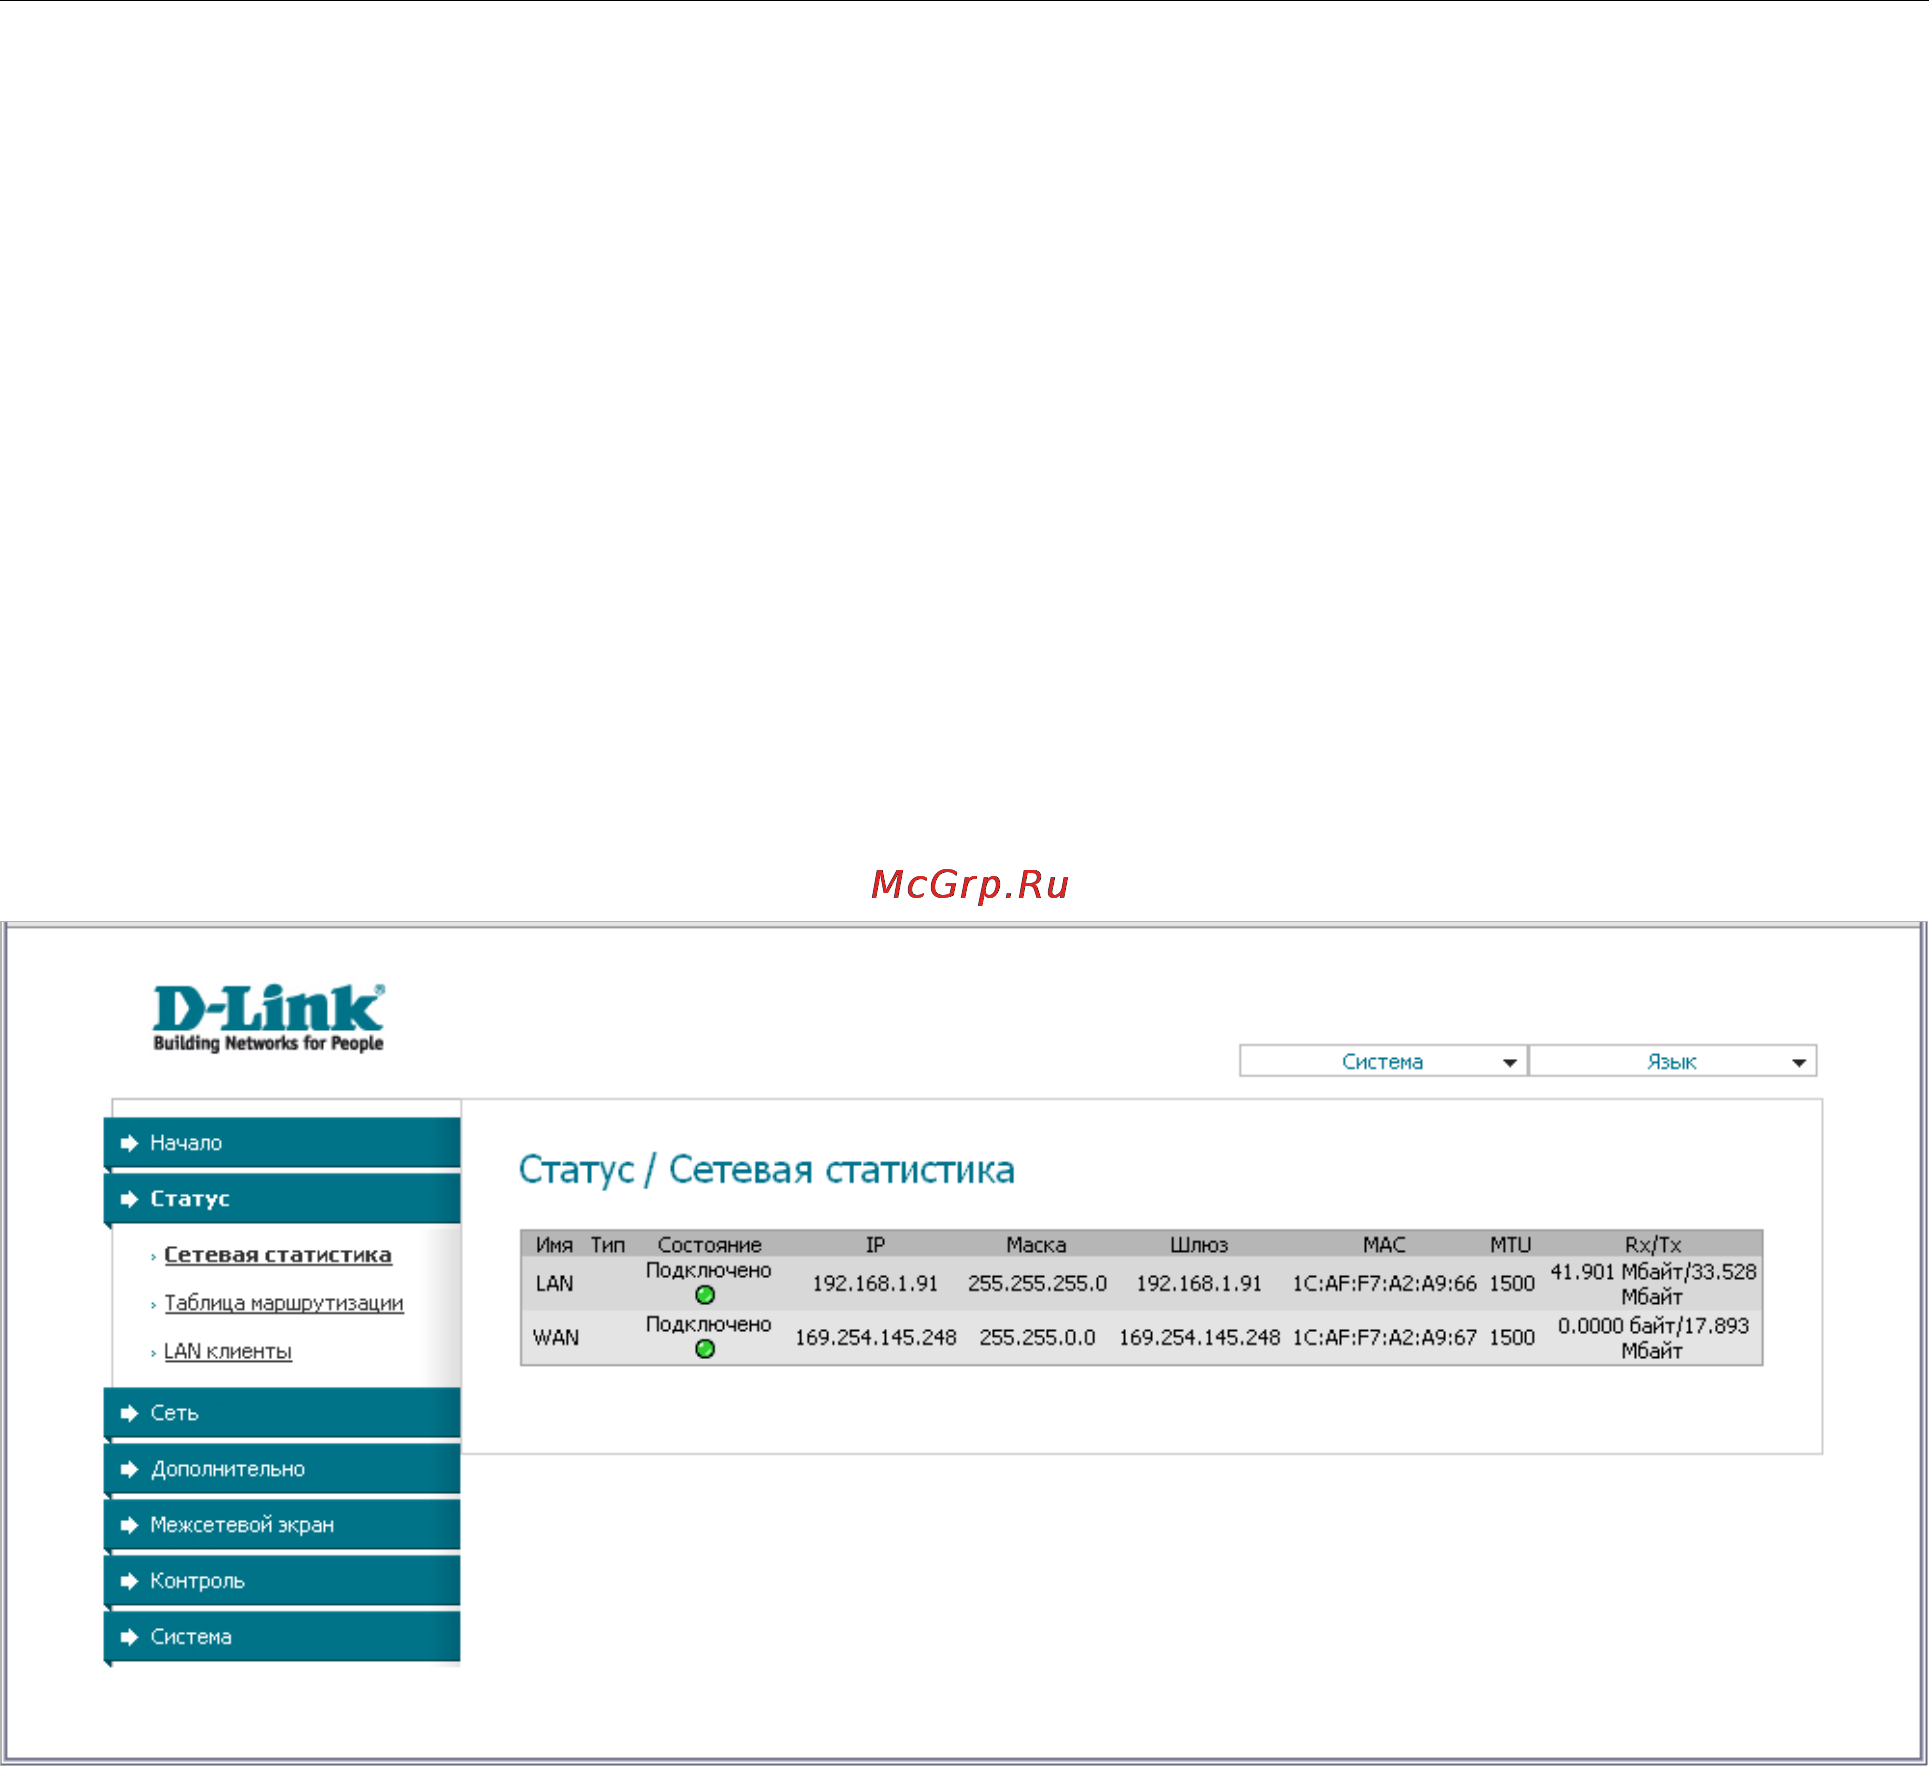1929x1766 pixels.
Task: Open the Начало menu section
Action: point(282,1142)
